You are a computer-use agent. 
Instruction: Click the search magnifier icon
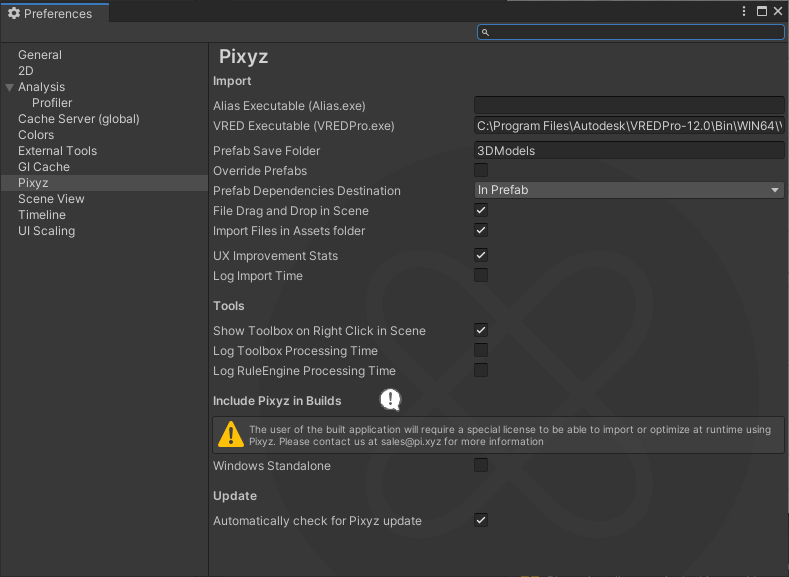[485, 32]
